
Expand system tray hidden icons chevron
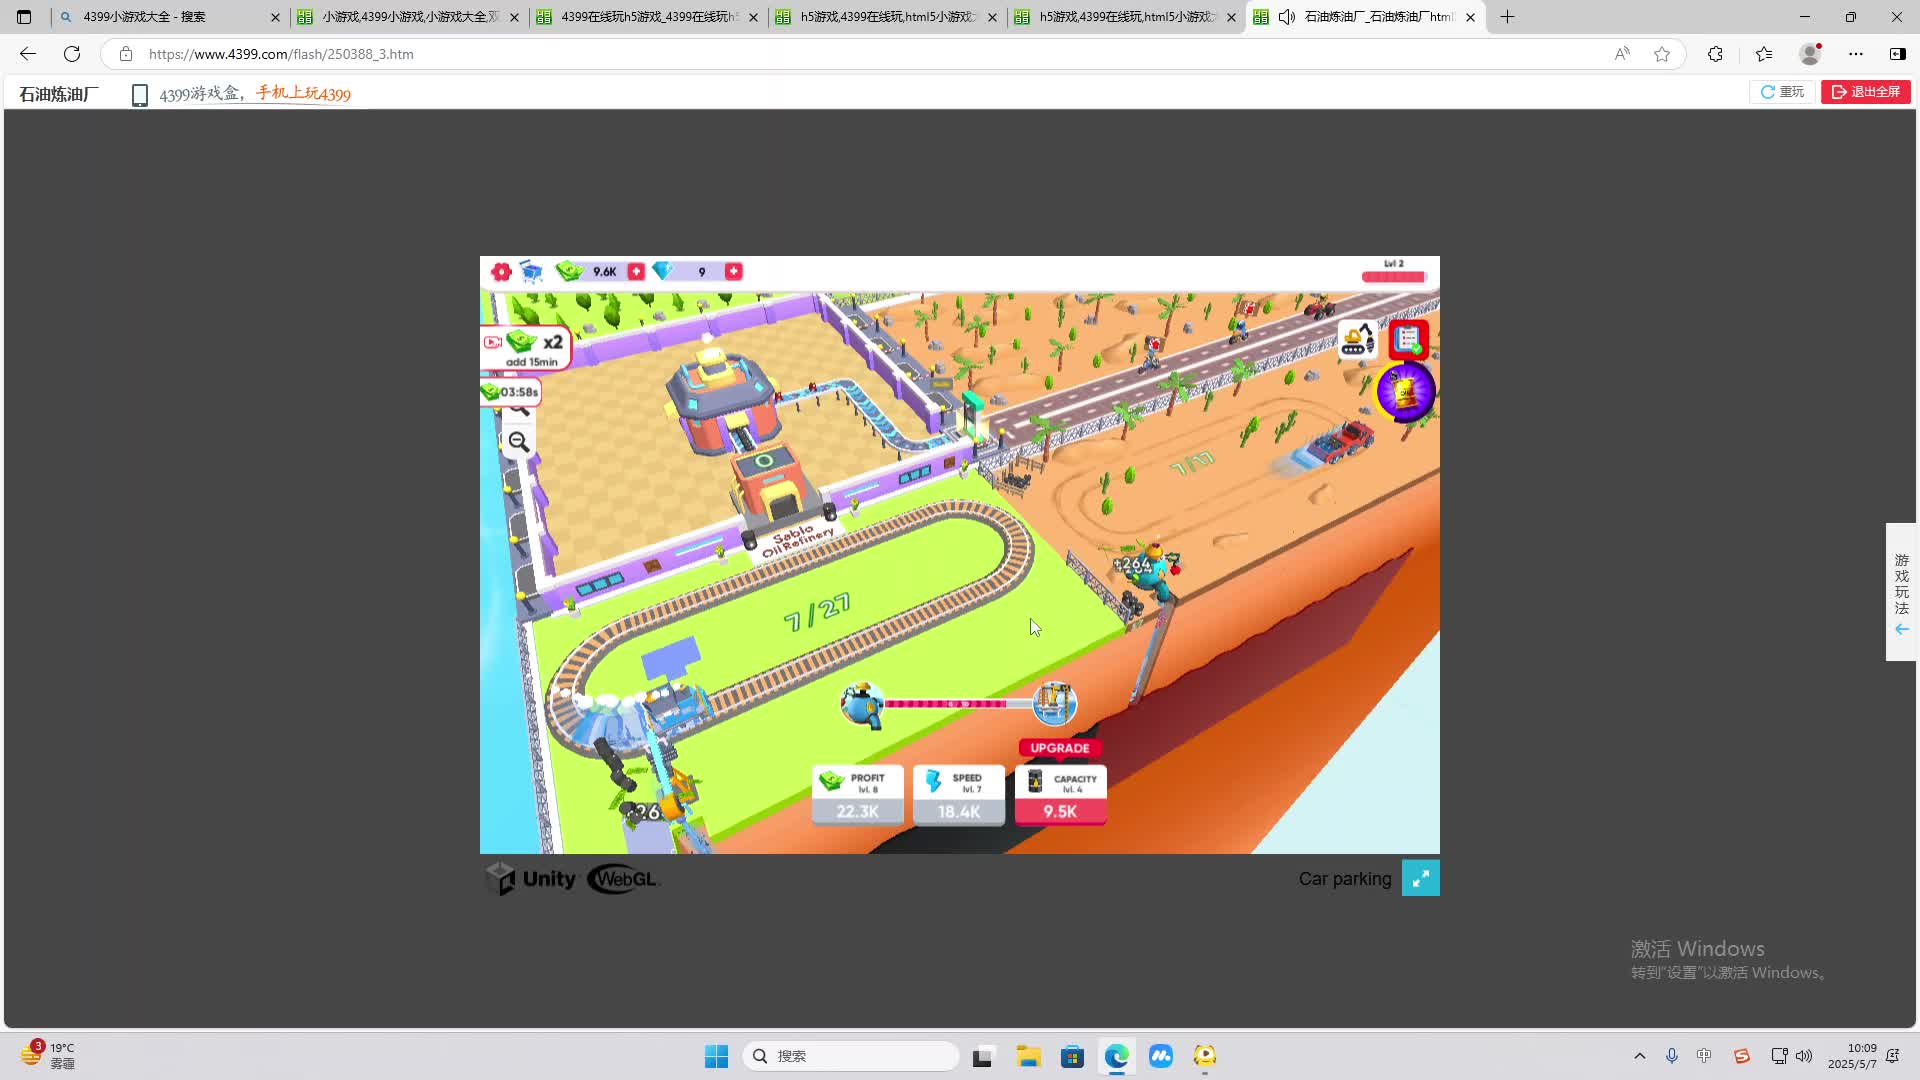click(x=1639, y=1056)
